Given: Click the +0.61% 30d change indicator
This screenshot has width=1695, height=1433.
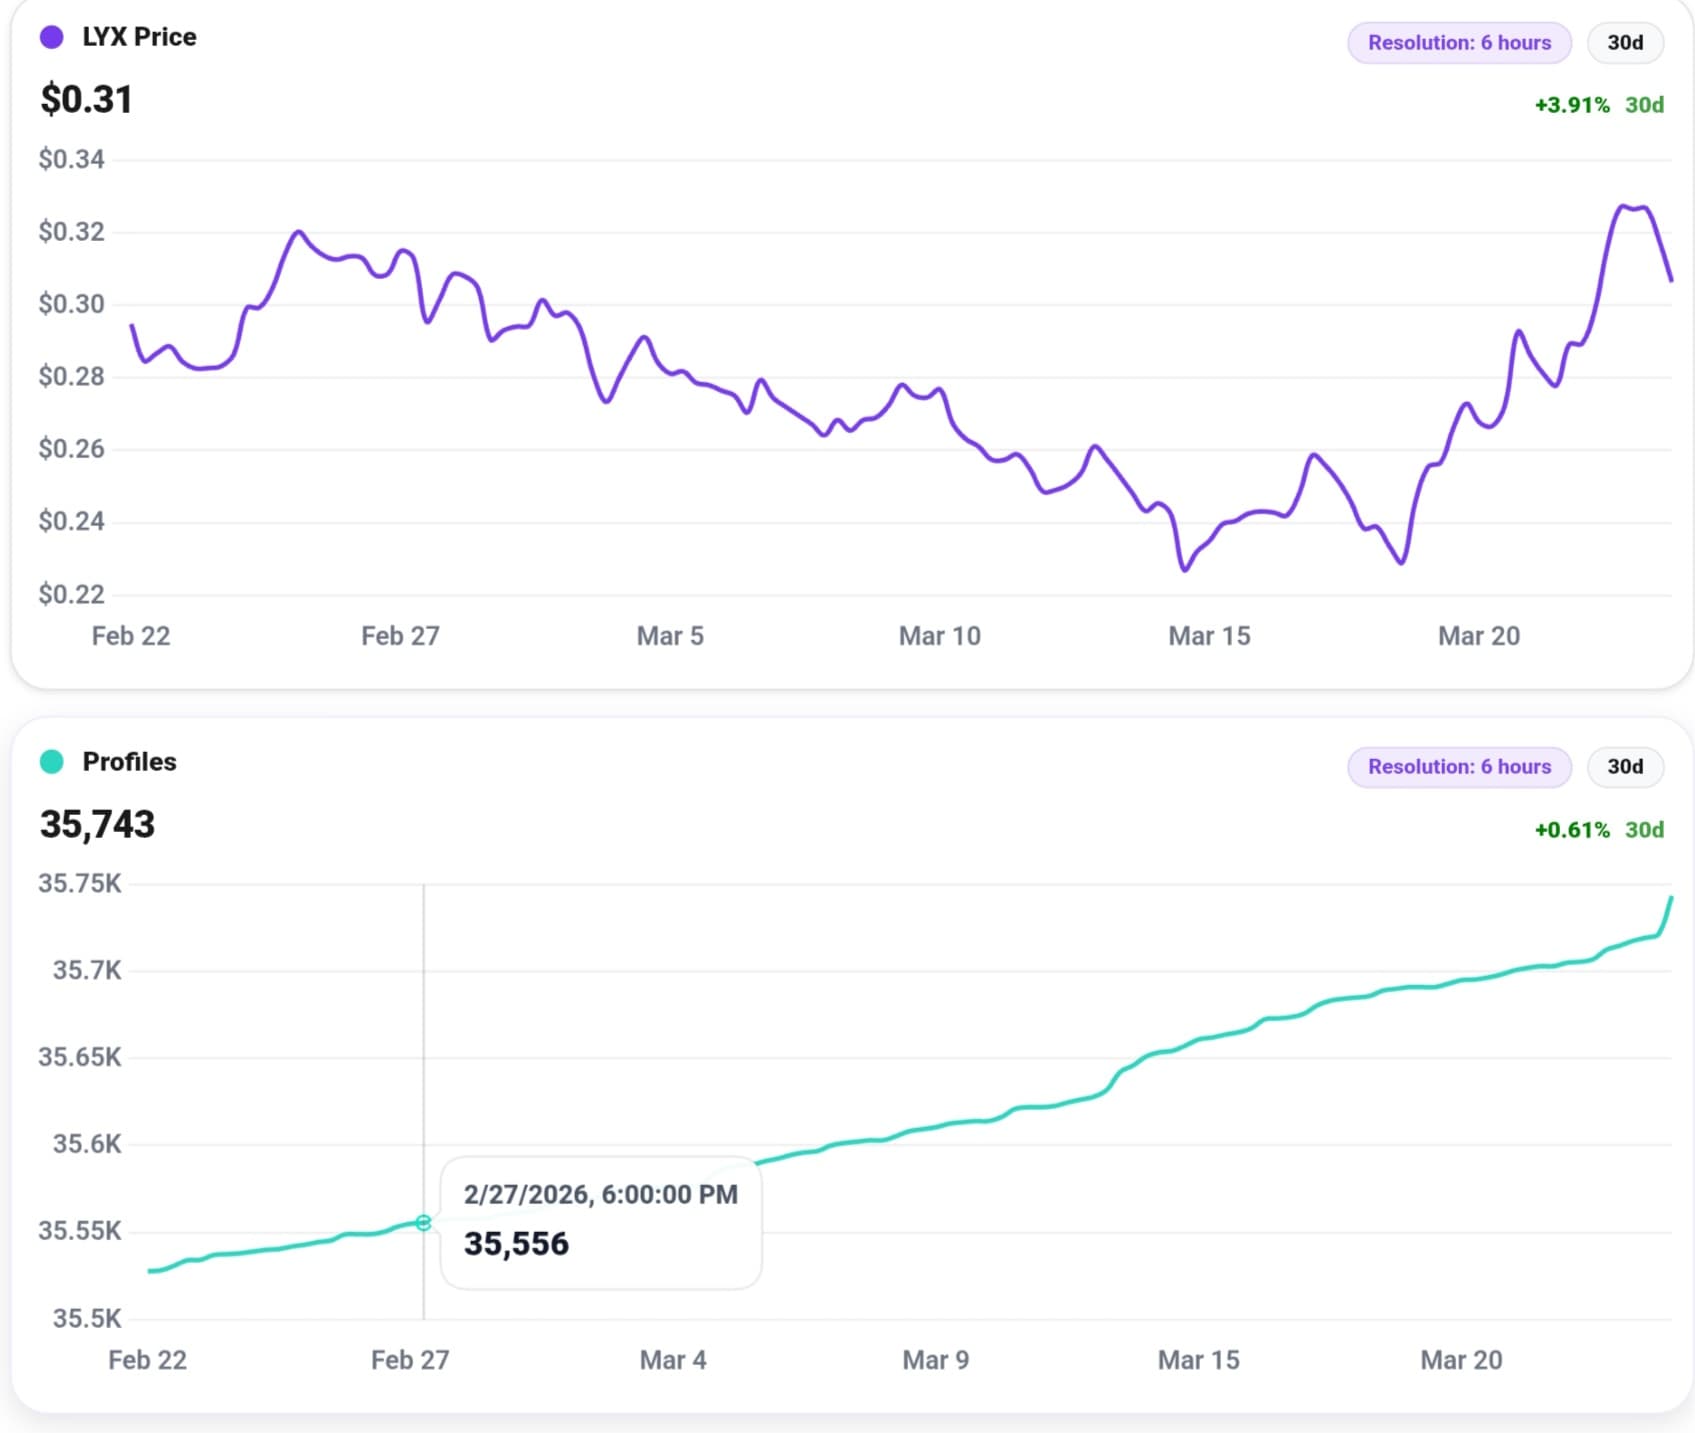Looking at the screenshot, I should click(1598, 830).
